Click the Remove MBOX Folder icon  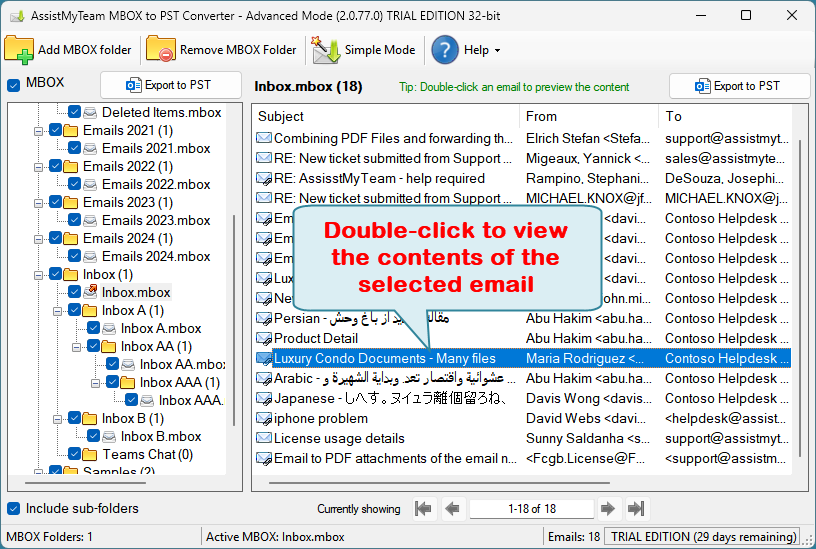(161, 49)
